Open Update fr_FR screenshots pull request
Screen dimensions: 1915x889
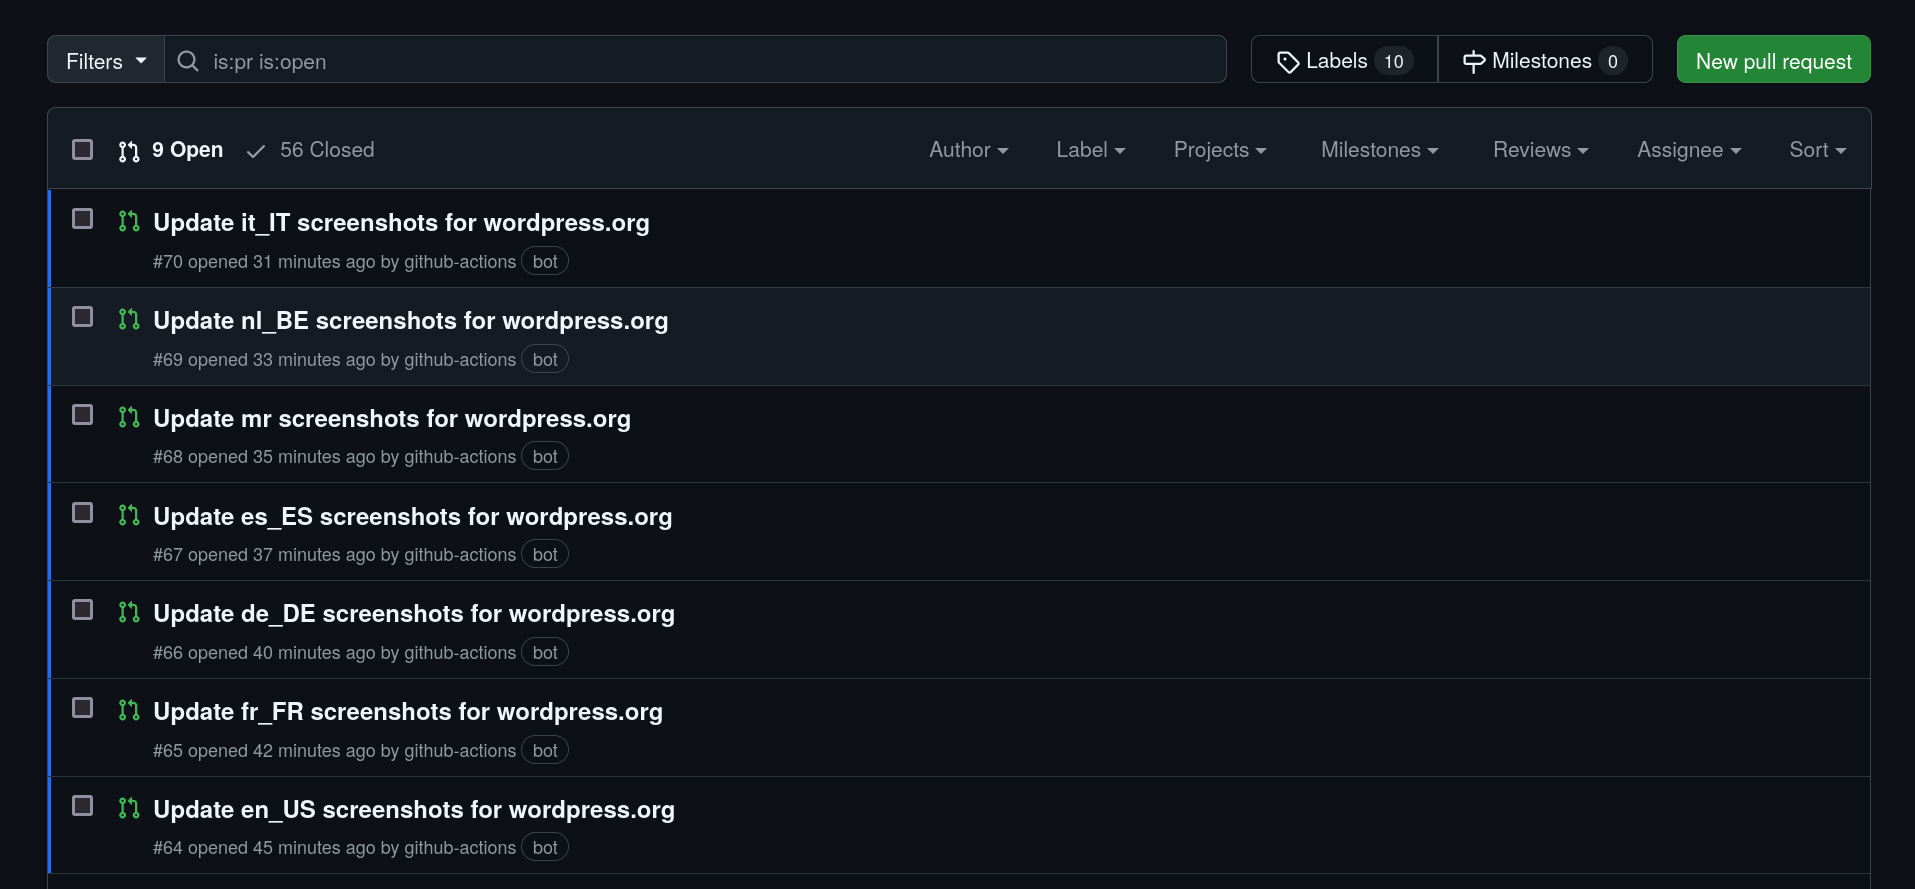(408, 712)
